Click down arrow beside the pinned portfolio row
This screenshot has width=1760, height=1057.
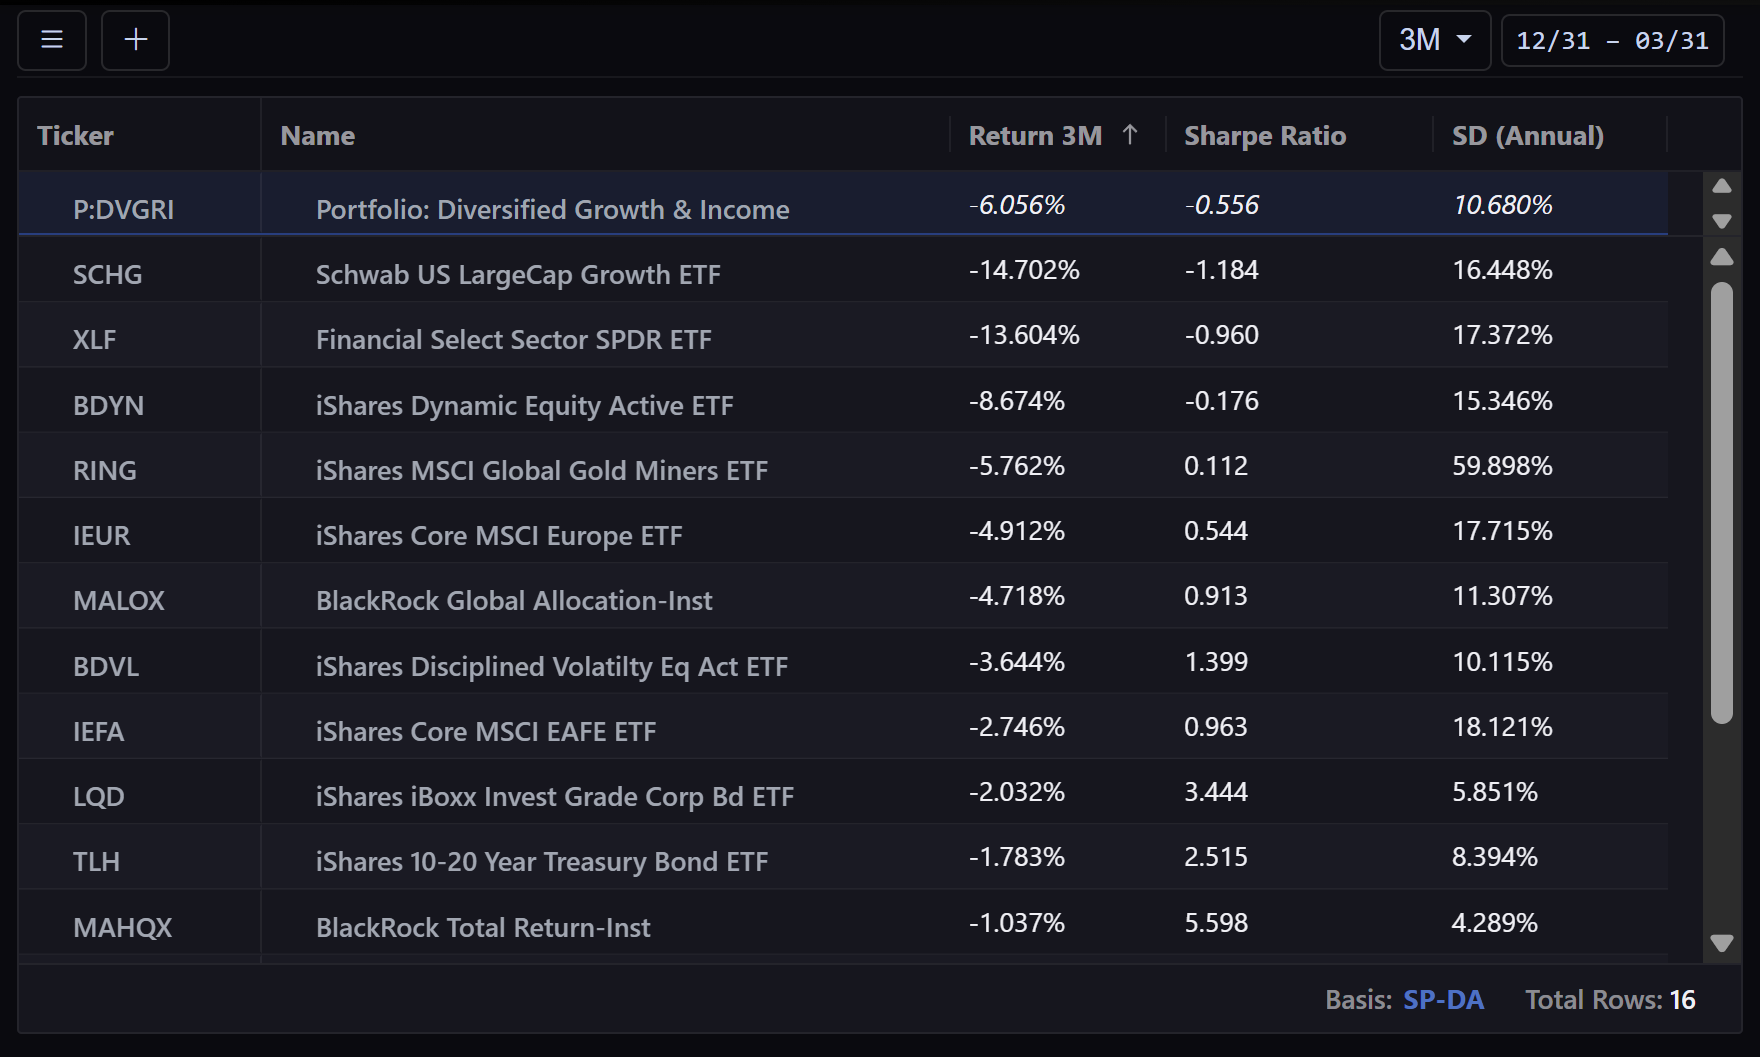1722,221
